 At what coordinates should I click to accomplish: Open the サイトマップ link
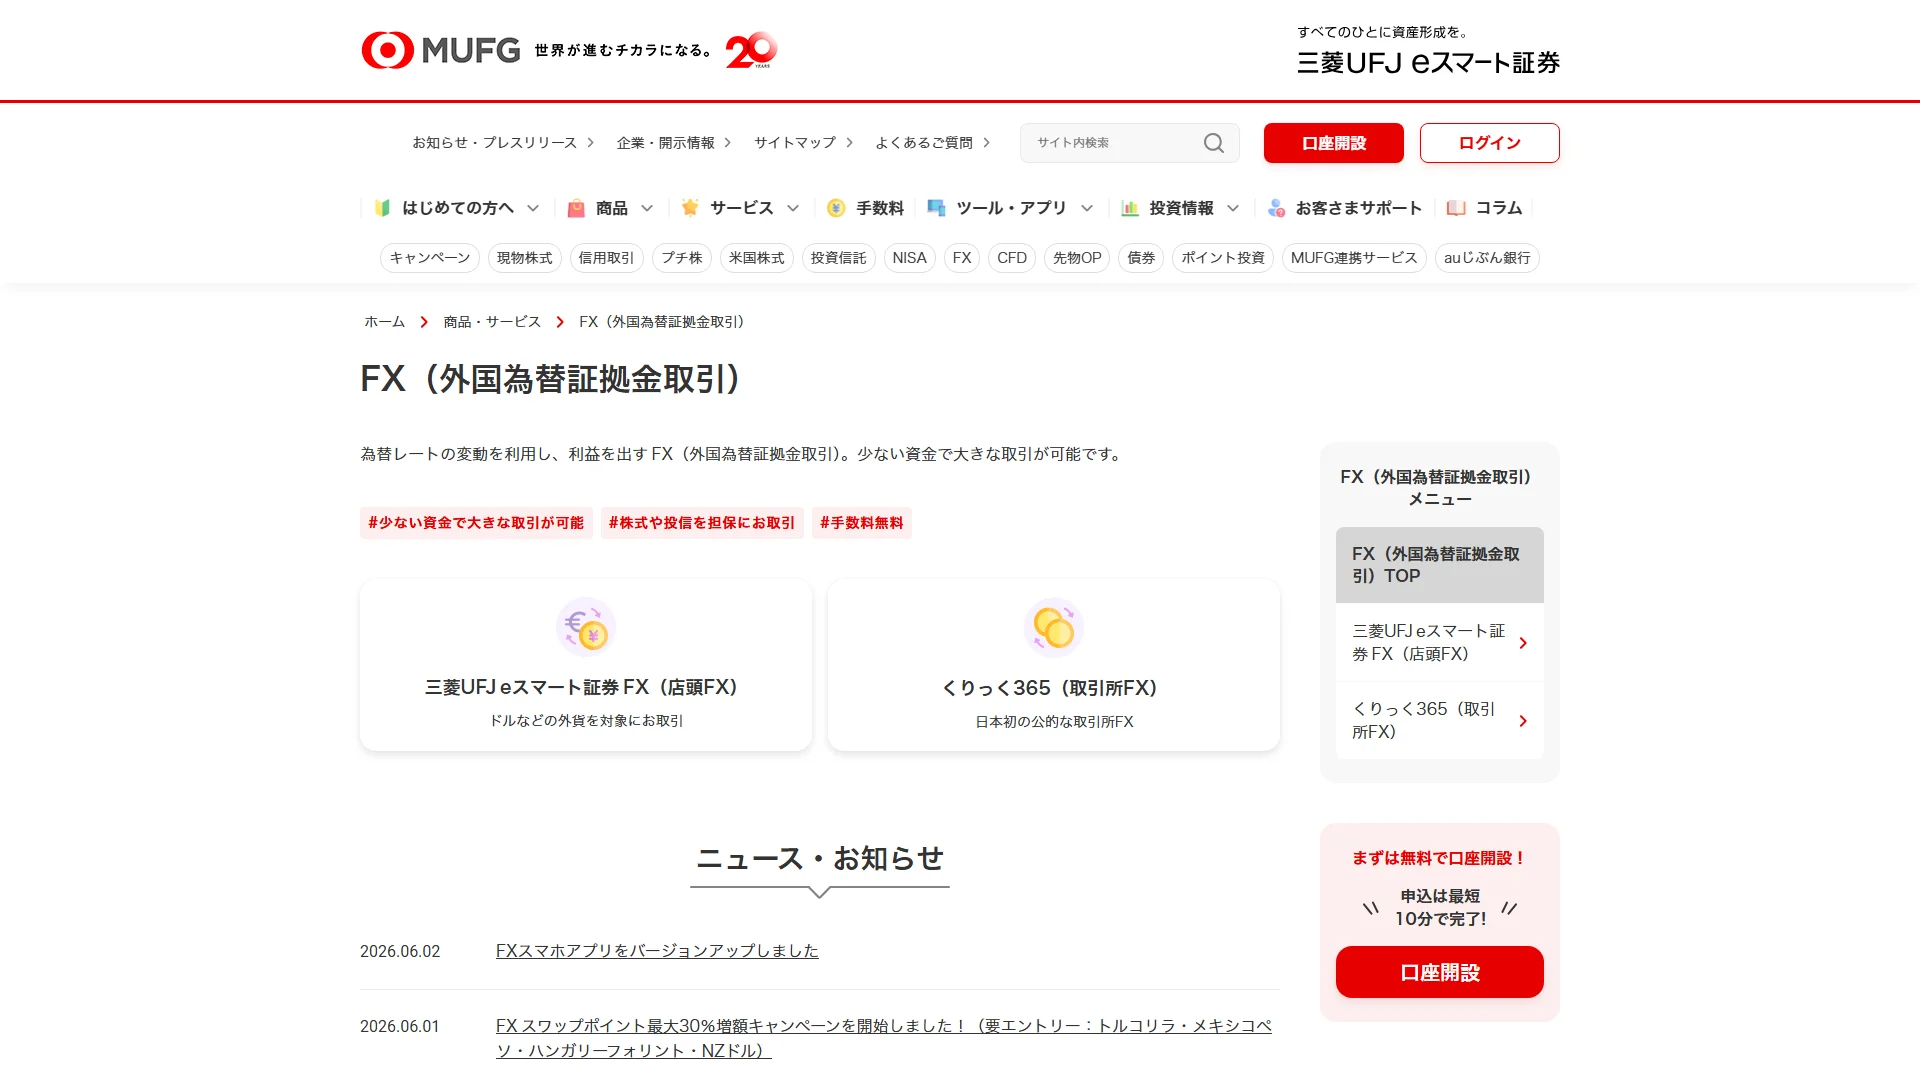803,143
